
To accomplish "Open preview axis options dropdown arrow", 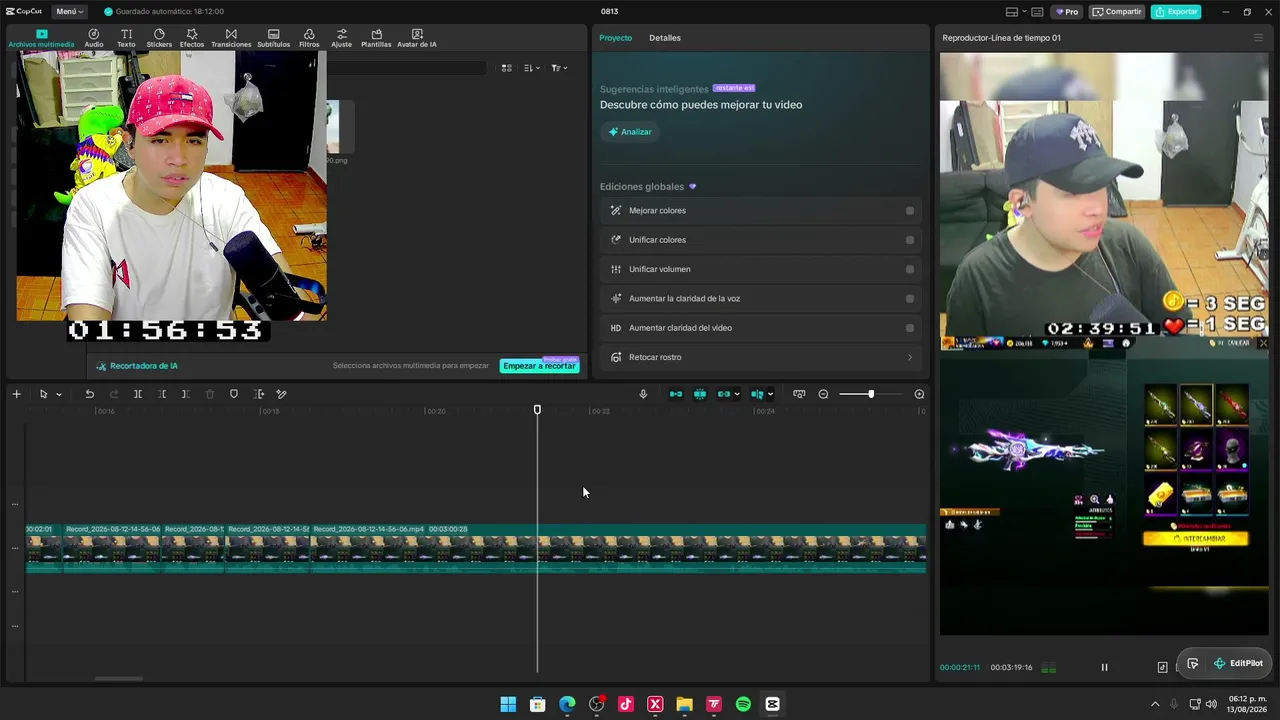I will 770,394.
